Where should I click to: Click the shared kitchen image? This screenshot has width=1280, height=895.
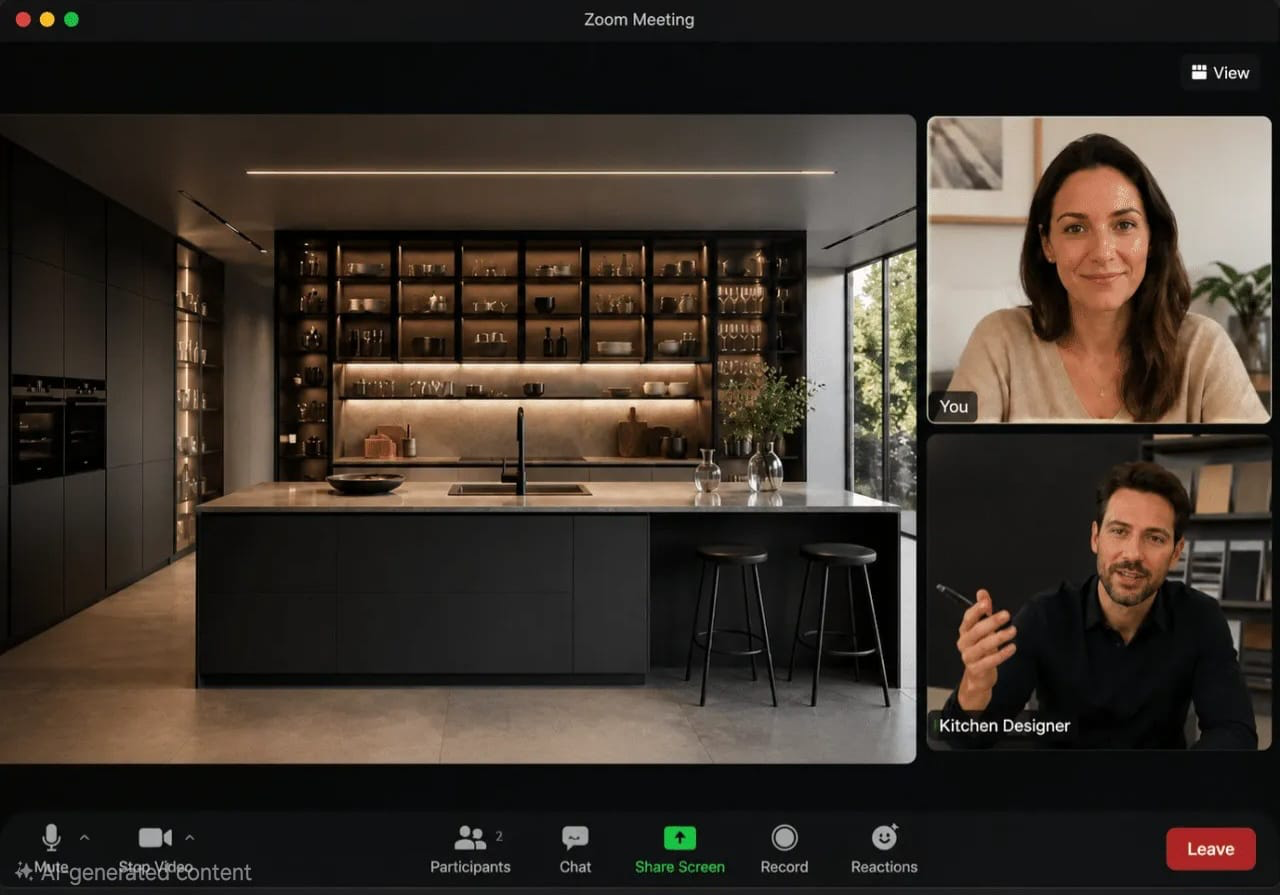click(458, 438)
